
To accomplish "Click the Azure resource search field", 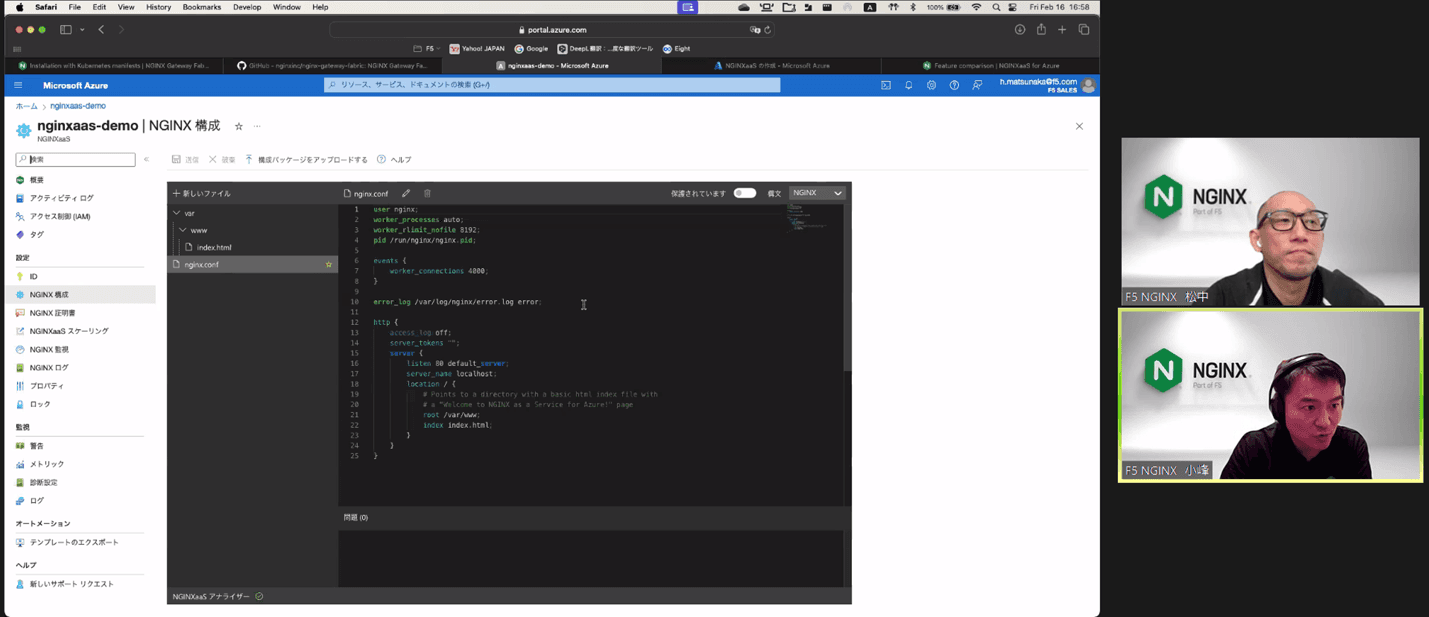I will click(551, 86).
